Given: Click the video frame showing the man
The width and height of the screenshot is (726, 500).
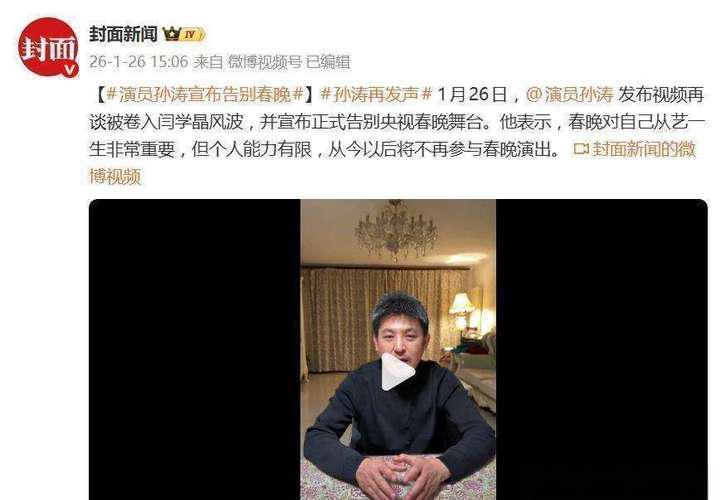Looking at the screenshot, I should 398,350.
